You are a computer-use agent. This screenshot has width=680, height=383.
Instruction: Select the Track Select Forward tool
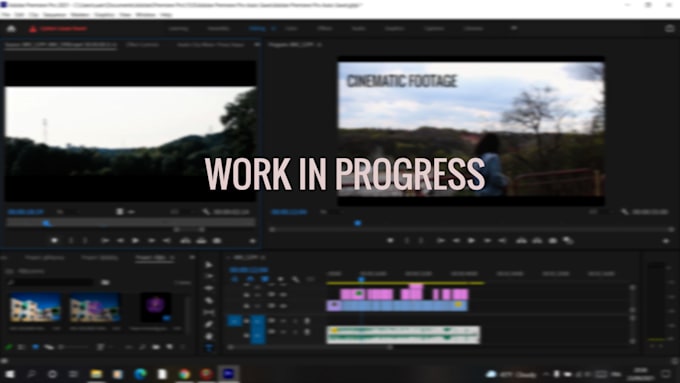[209, 276]
